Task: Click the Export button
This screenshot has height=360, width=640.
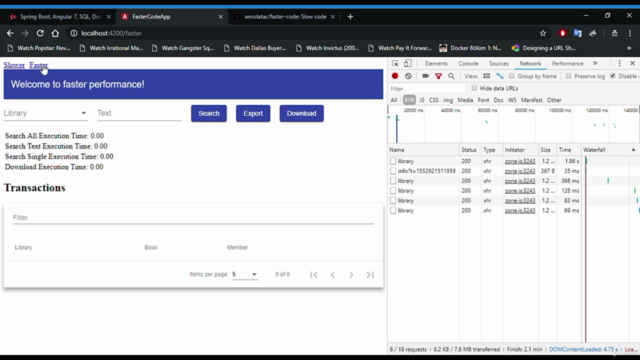Action: (253, 113)
